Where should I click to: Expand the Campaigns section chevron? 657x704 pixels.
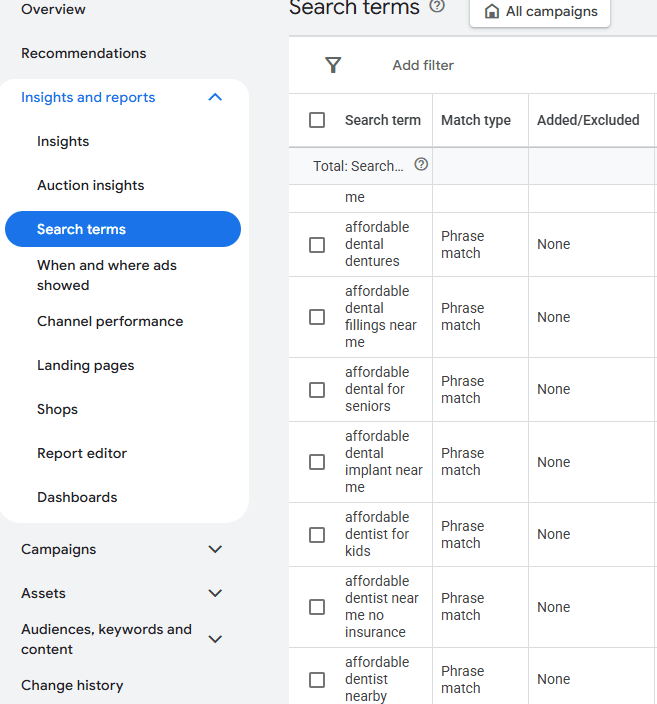pyautogui.click(x=216, y=549)
